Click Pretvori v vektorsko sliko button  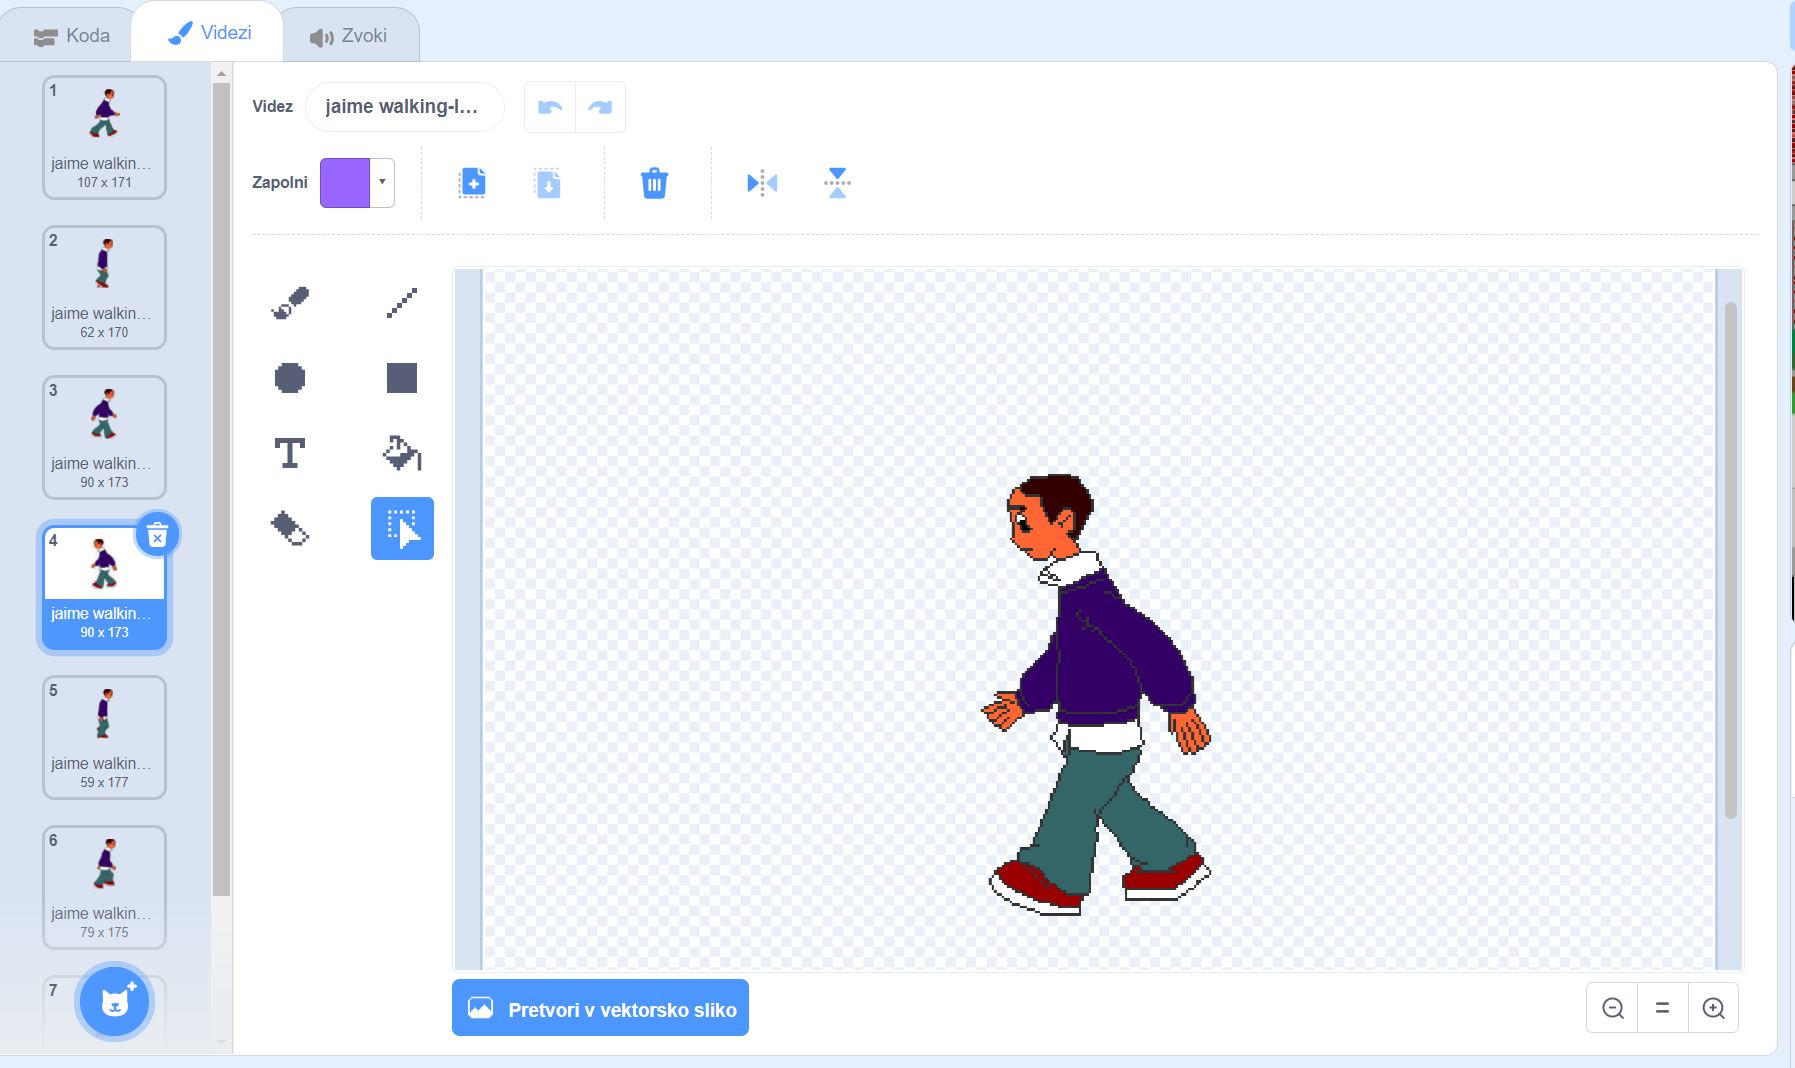tap(600, 1008)
